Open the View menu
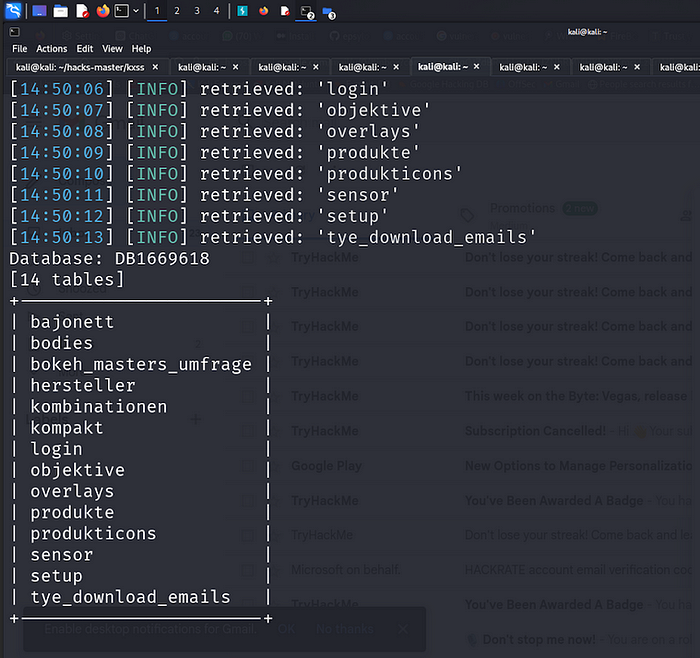Screen dimensions: 700x658 pos(112,49)
